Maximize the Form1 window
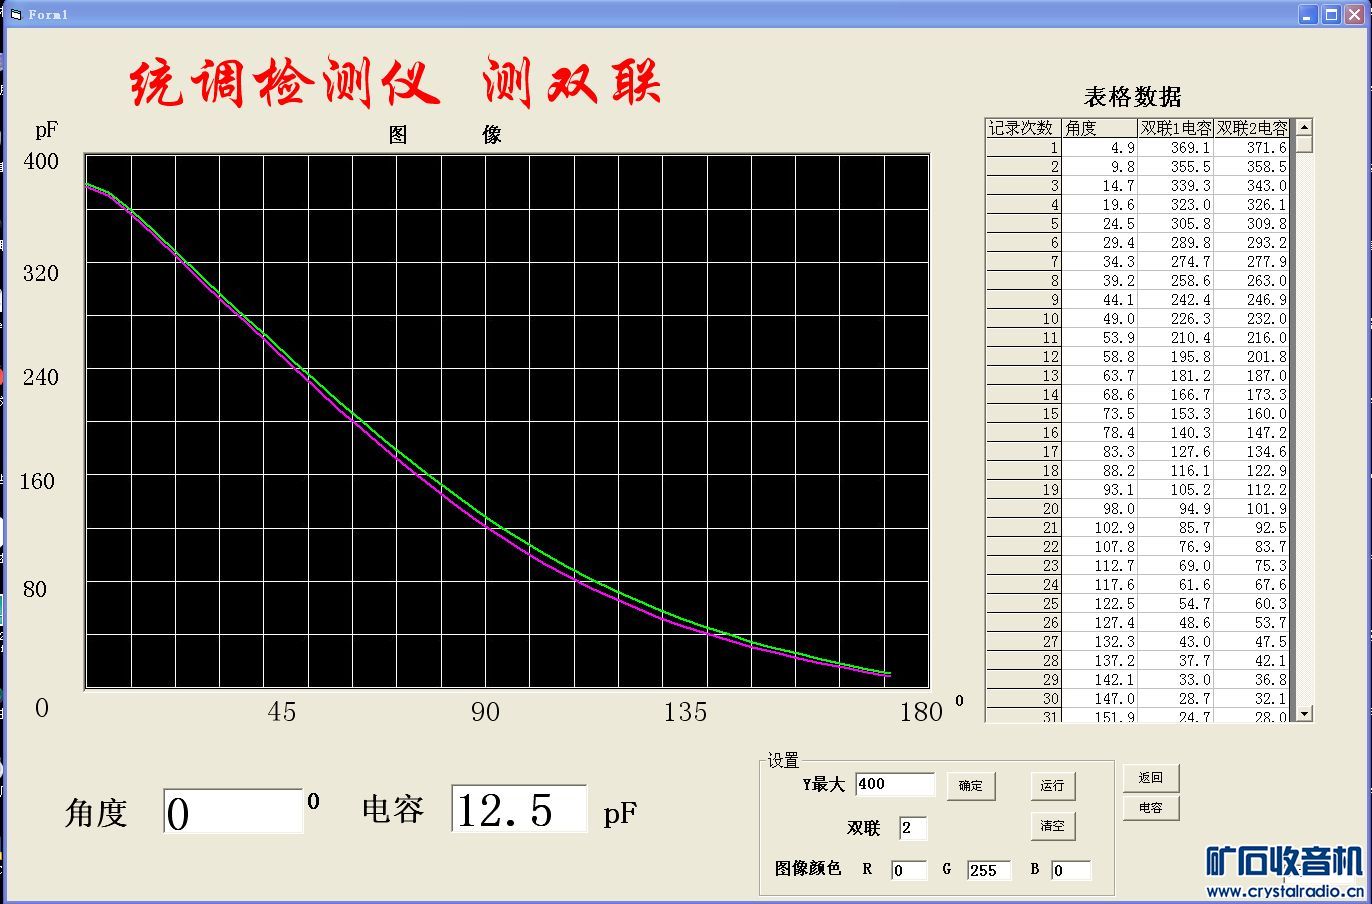This screenshot has height=904, width=1372. (x=1331, y=14)
